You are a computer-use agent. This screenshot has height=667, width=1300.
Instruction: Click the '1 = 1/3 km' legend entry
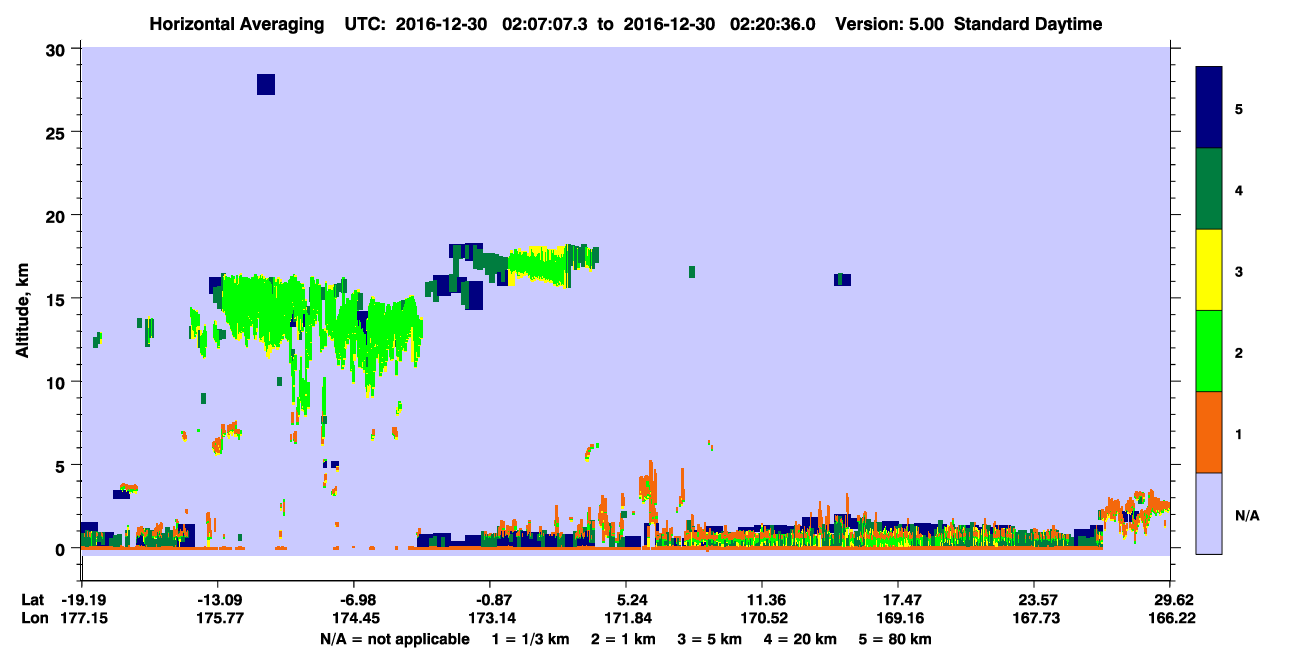coord(529,639)
